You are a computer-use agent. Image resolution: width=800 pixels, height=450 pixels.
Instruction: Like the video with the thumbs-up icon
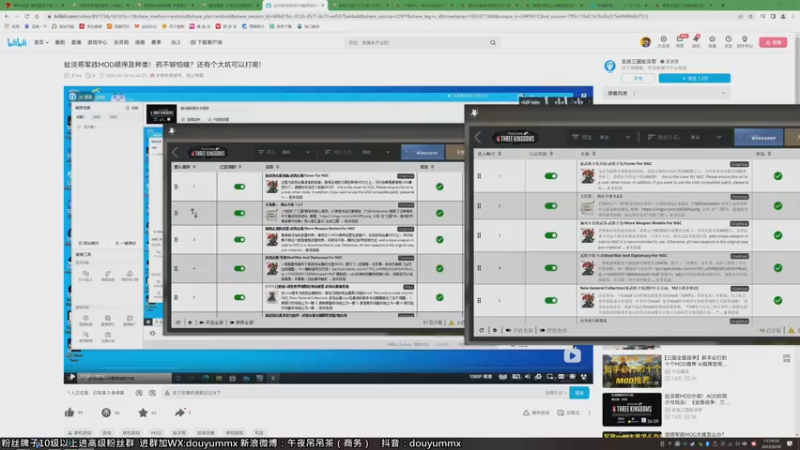tap(69, 412)
